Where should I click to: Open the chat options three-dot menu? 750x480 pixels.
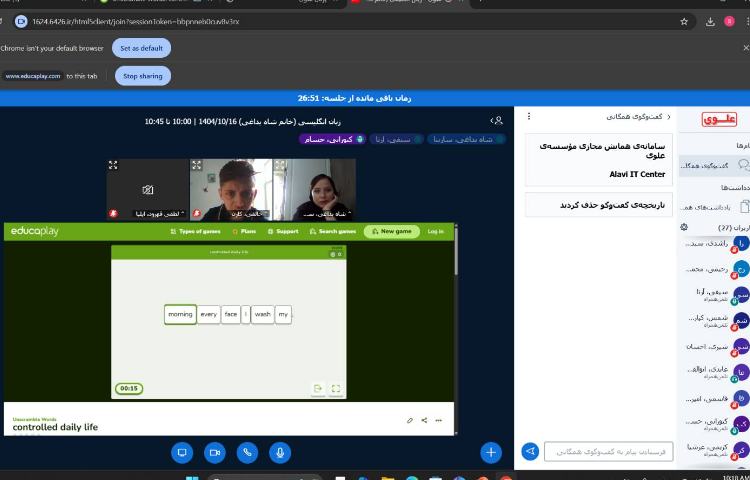tap(529, 117)
